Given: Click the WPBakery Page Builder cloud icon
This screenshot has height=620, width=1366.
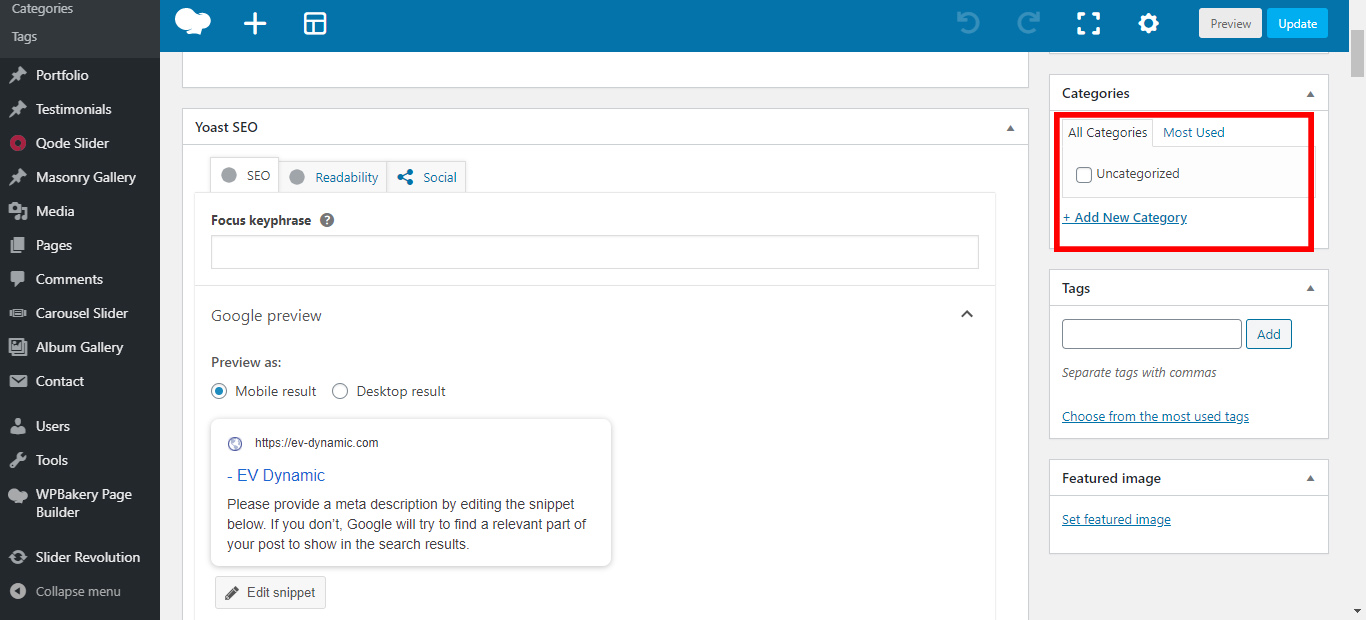Looking at the screenshot, I should [18, 495].
